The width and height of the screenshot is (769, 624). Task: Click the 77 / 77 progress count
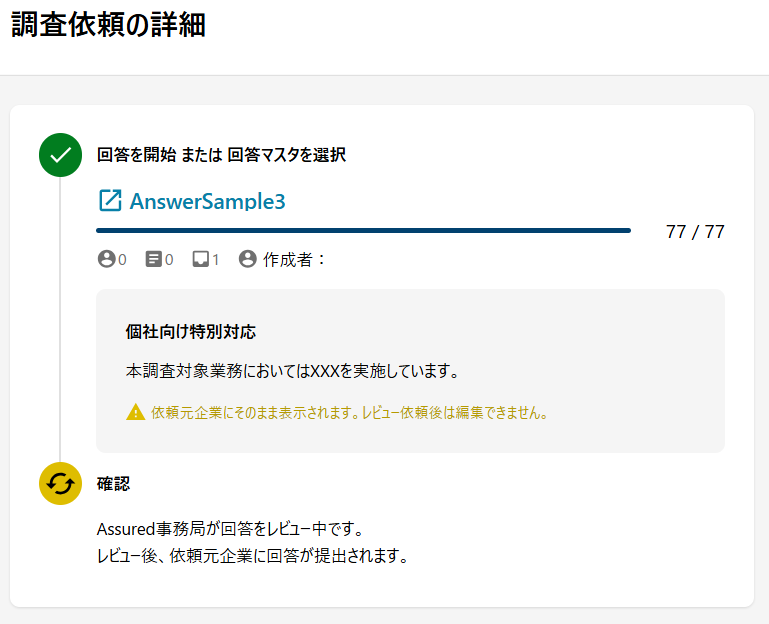(x=695, y=232)
